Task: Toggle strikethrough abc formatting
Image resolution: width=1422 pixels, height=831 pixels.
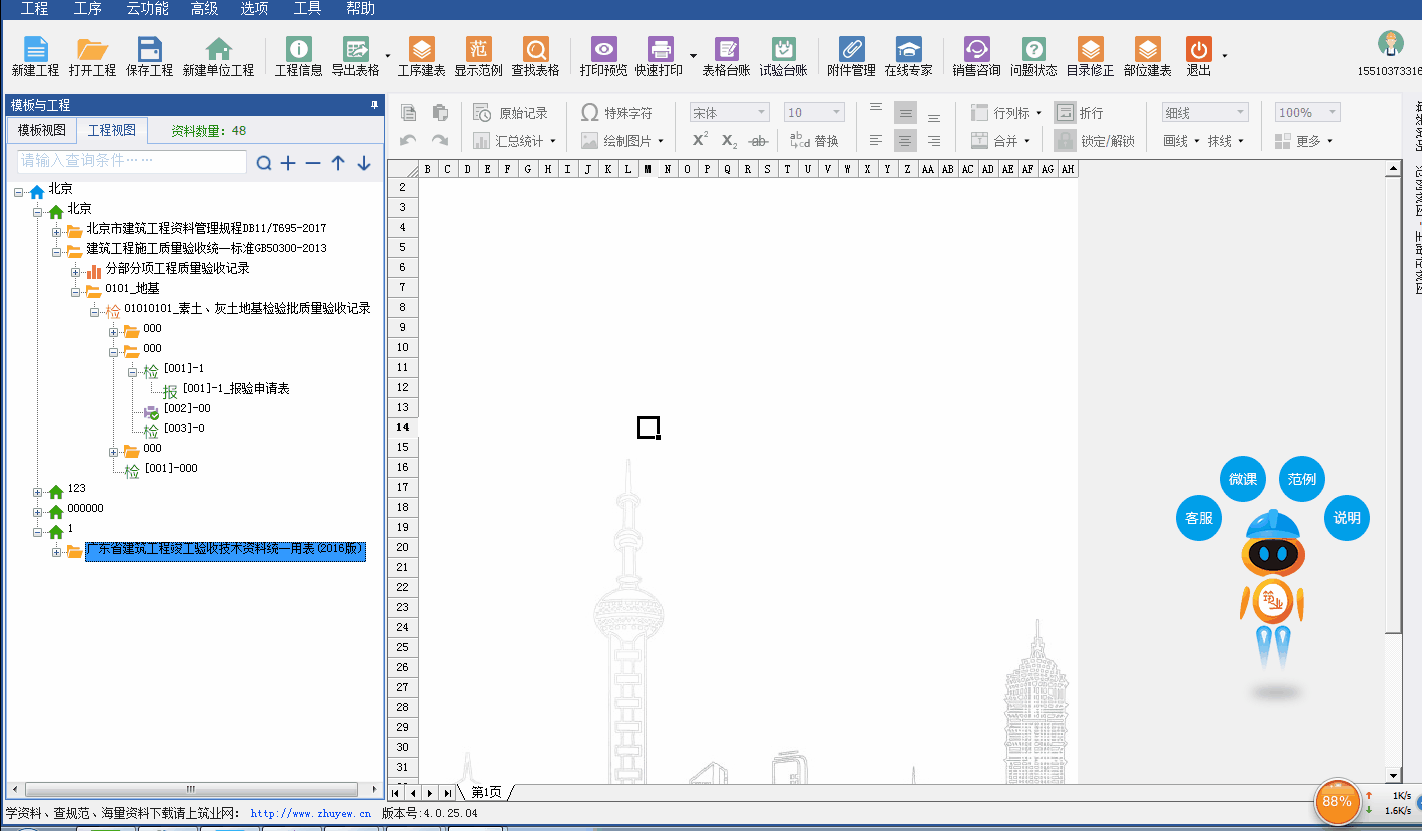Action: pyautogui.click(x=759, y=141)
